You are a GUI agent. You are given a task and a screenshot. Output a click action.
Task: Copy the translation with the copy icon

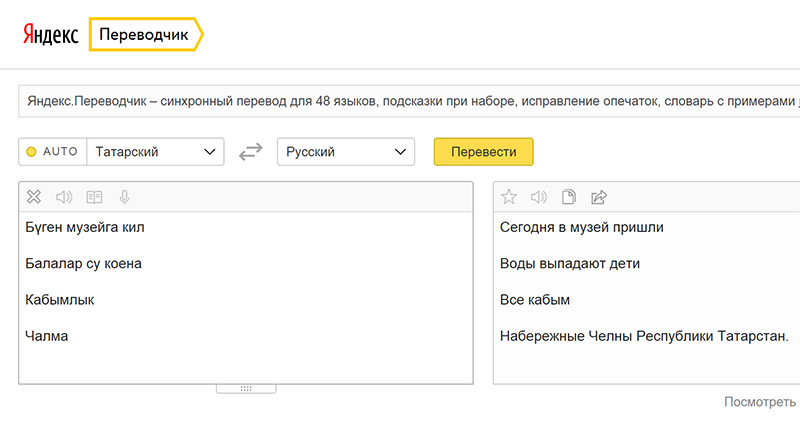point(569,196)
